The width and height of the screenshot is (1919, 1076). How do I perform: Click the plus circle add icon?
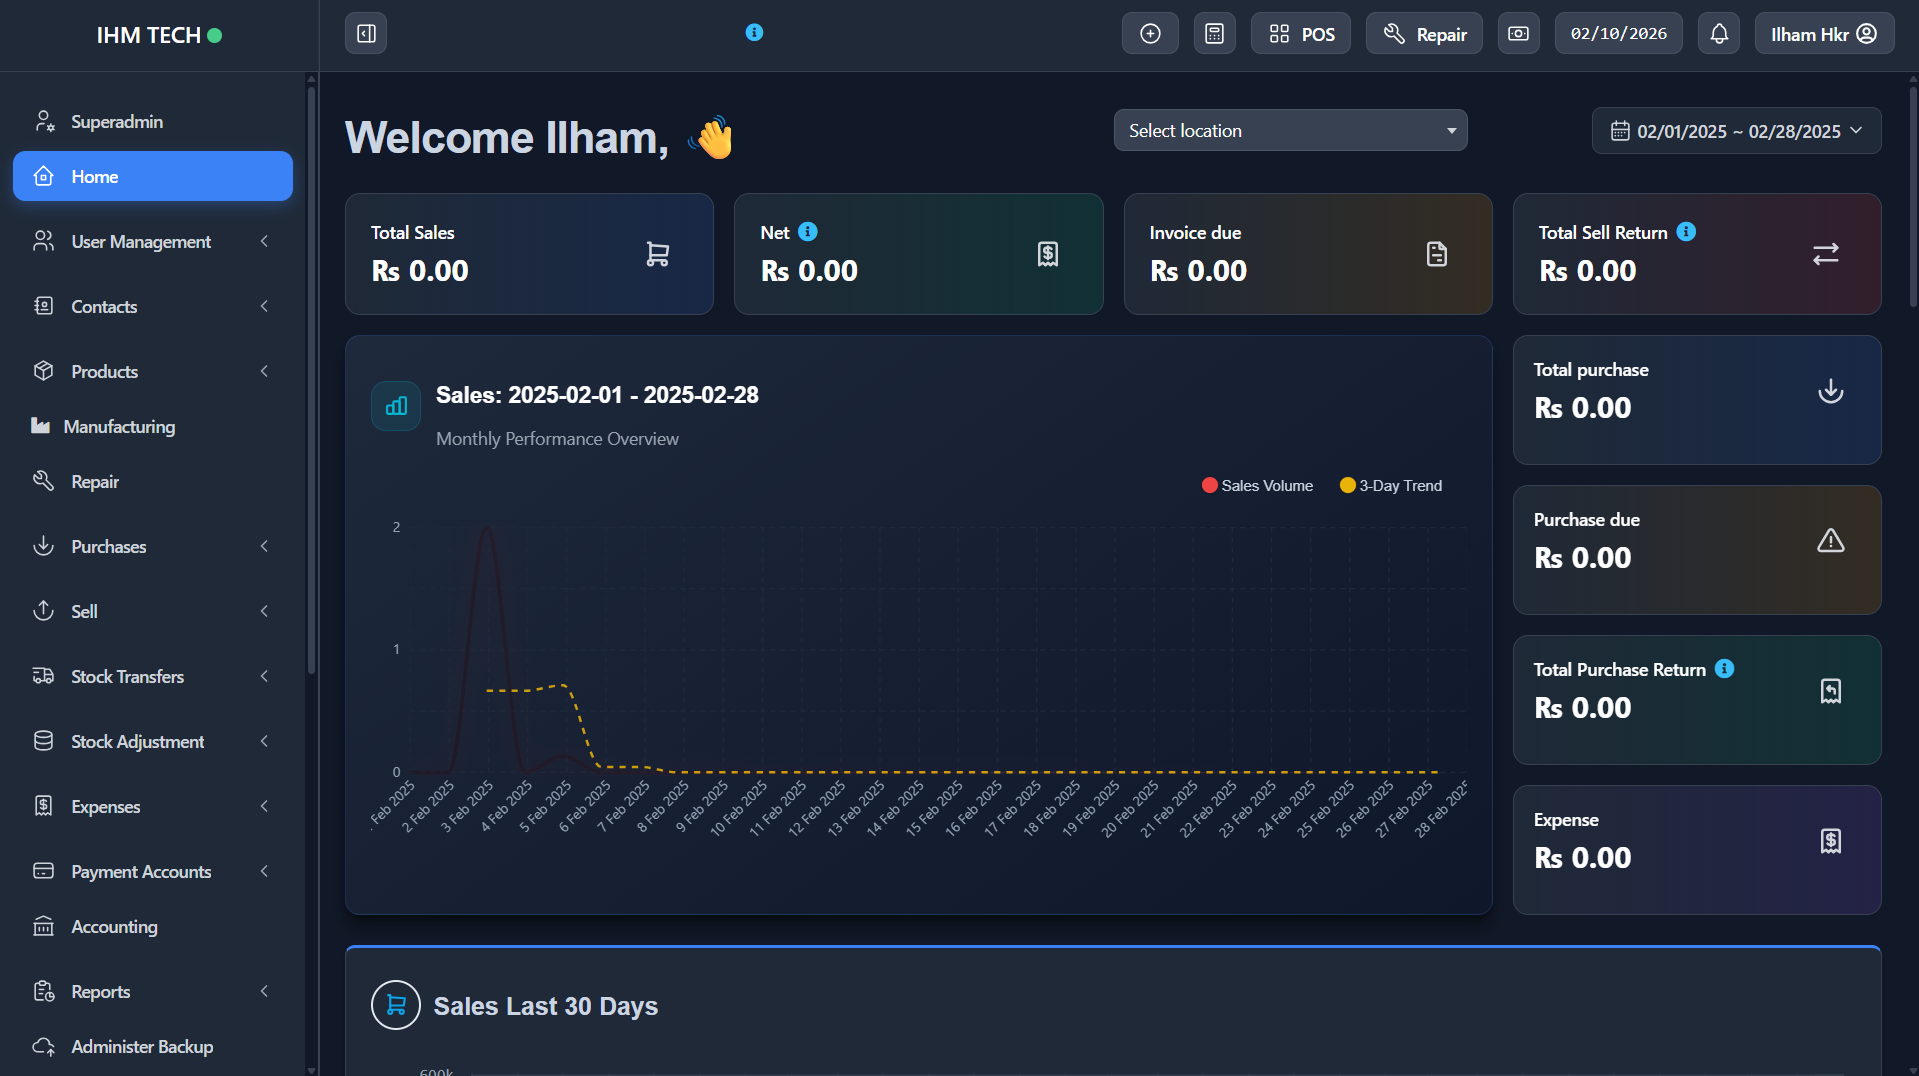pos(1150,34)
